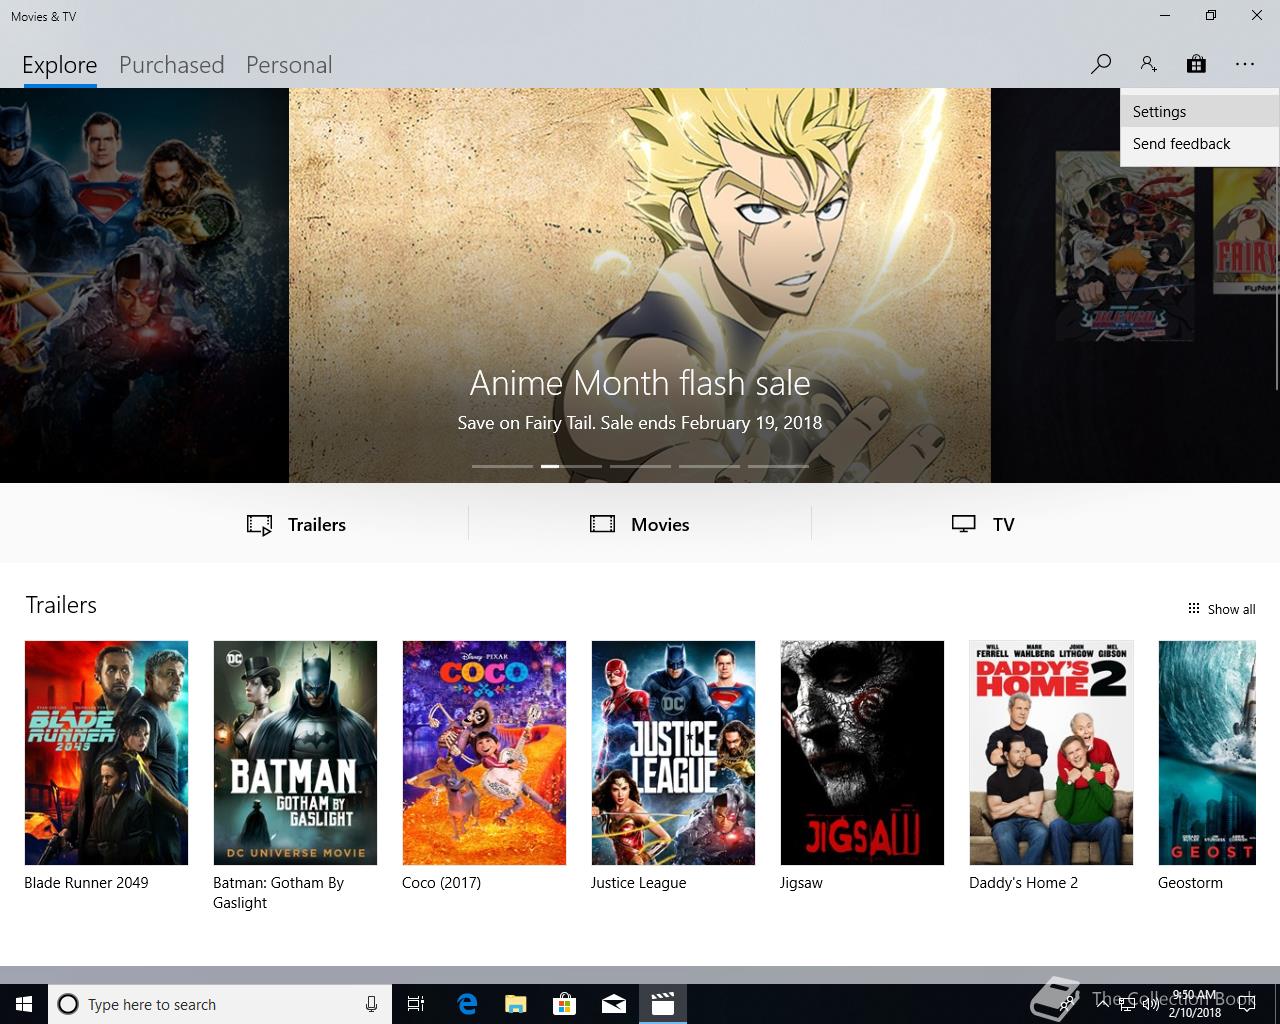
Task: Click the Cortana circle icon in search box
Action: pyautogui.click(x=68, y=1004)
